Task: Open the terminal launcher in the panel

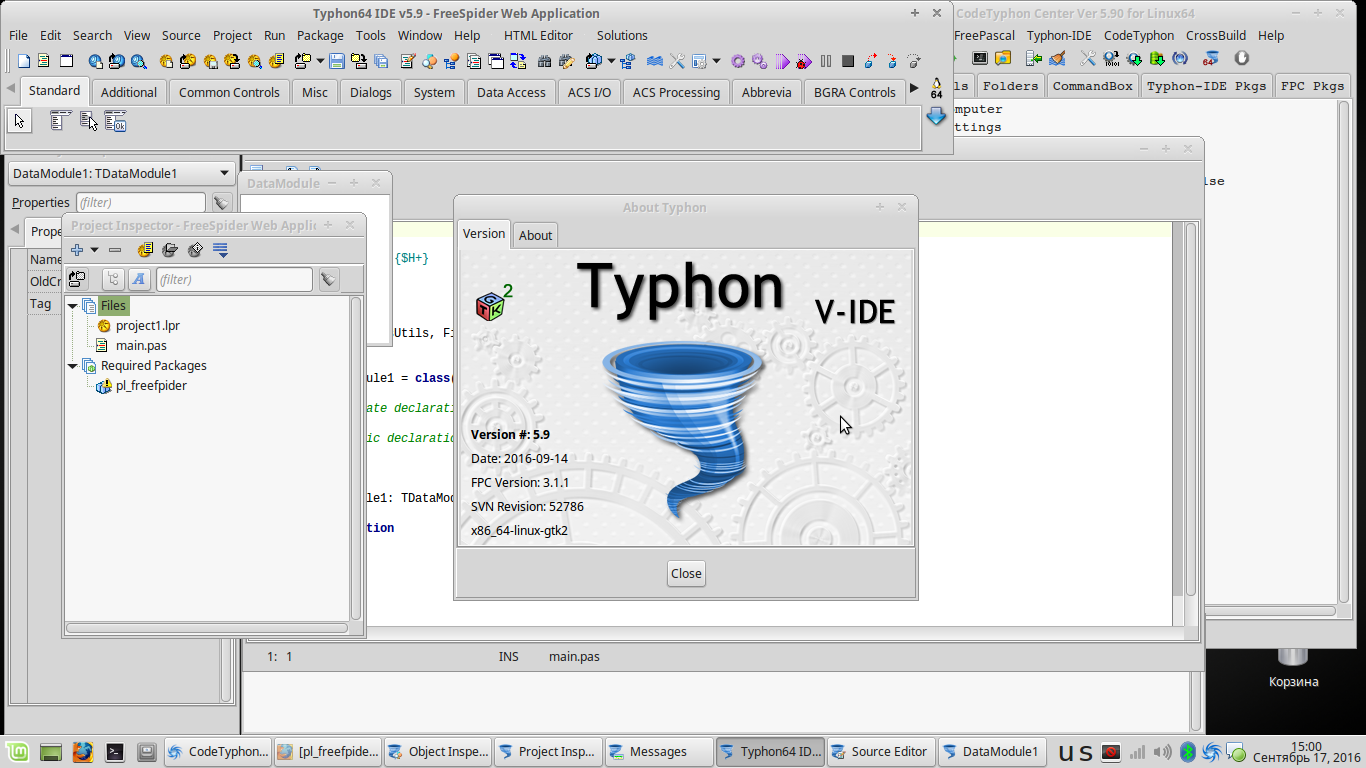Action: (x=115, y=752)
